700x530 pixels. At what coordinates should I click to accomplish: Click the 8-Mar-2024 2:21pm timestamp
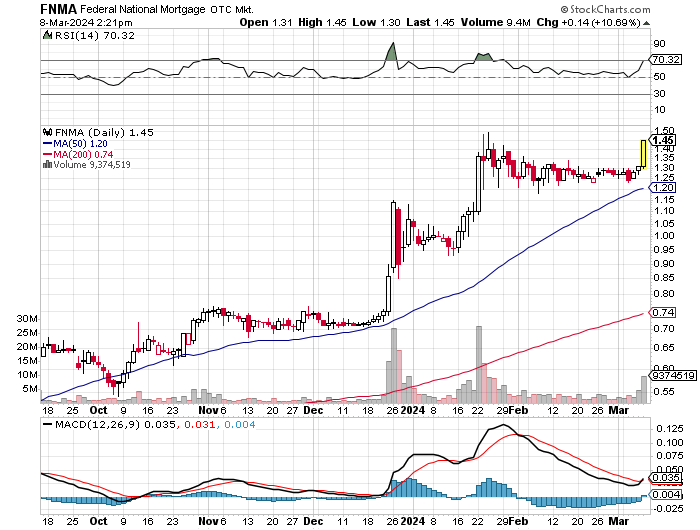(x=86, y=22)
